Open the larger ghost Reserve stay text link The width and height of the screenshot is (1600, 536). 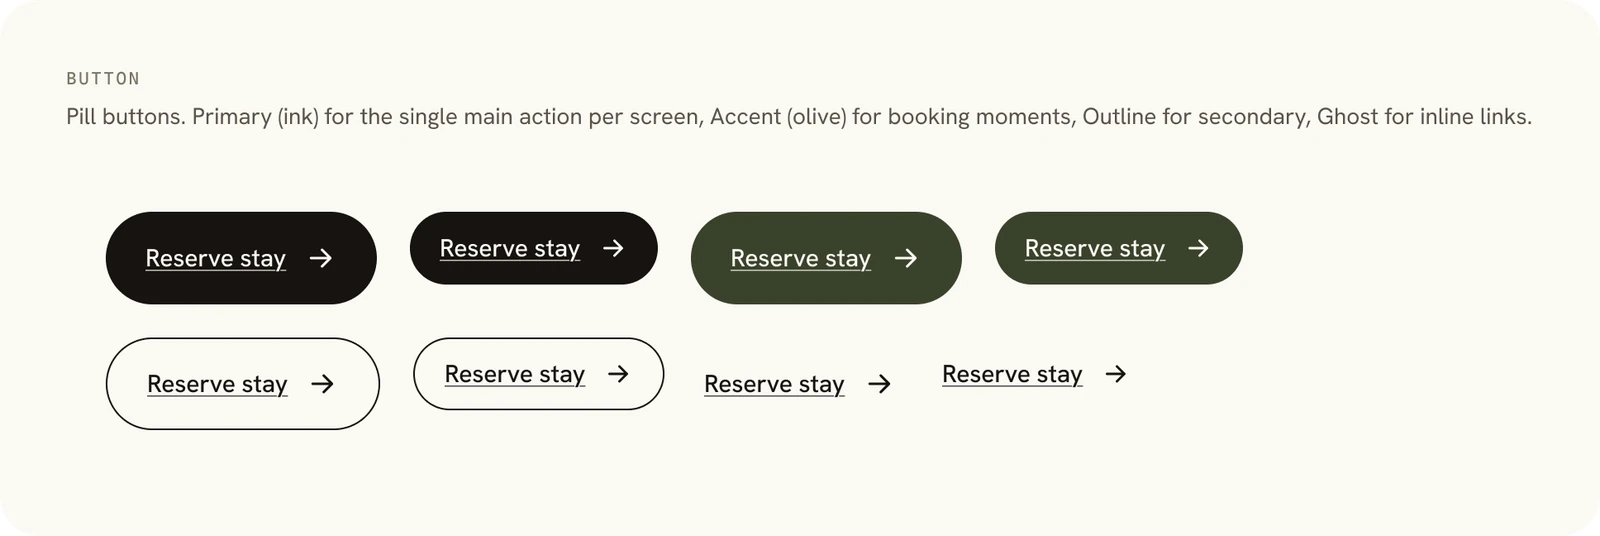tap(774, 385)
